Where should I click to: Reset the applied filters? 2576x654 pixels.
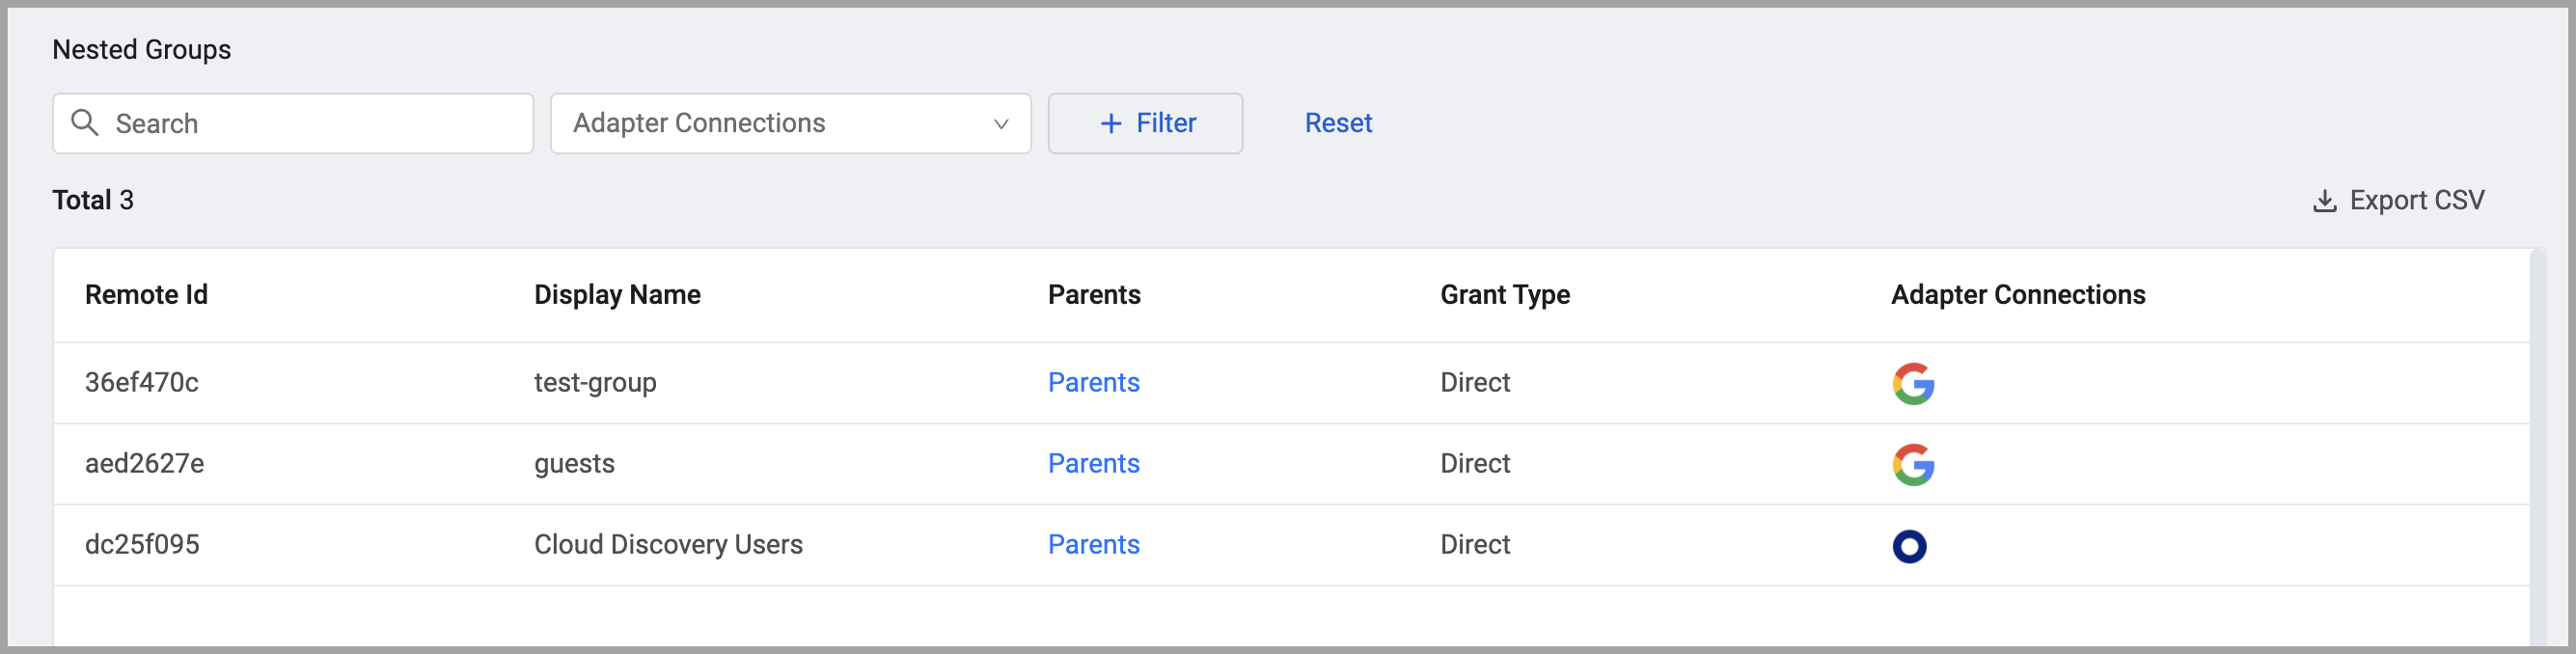click(1337, 123)
